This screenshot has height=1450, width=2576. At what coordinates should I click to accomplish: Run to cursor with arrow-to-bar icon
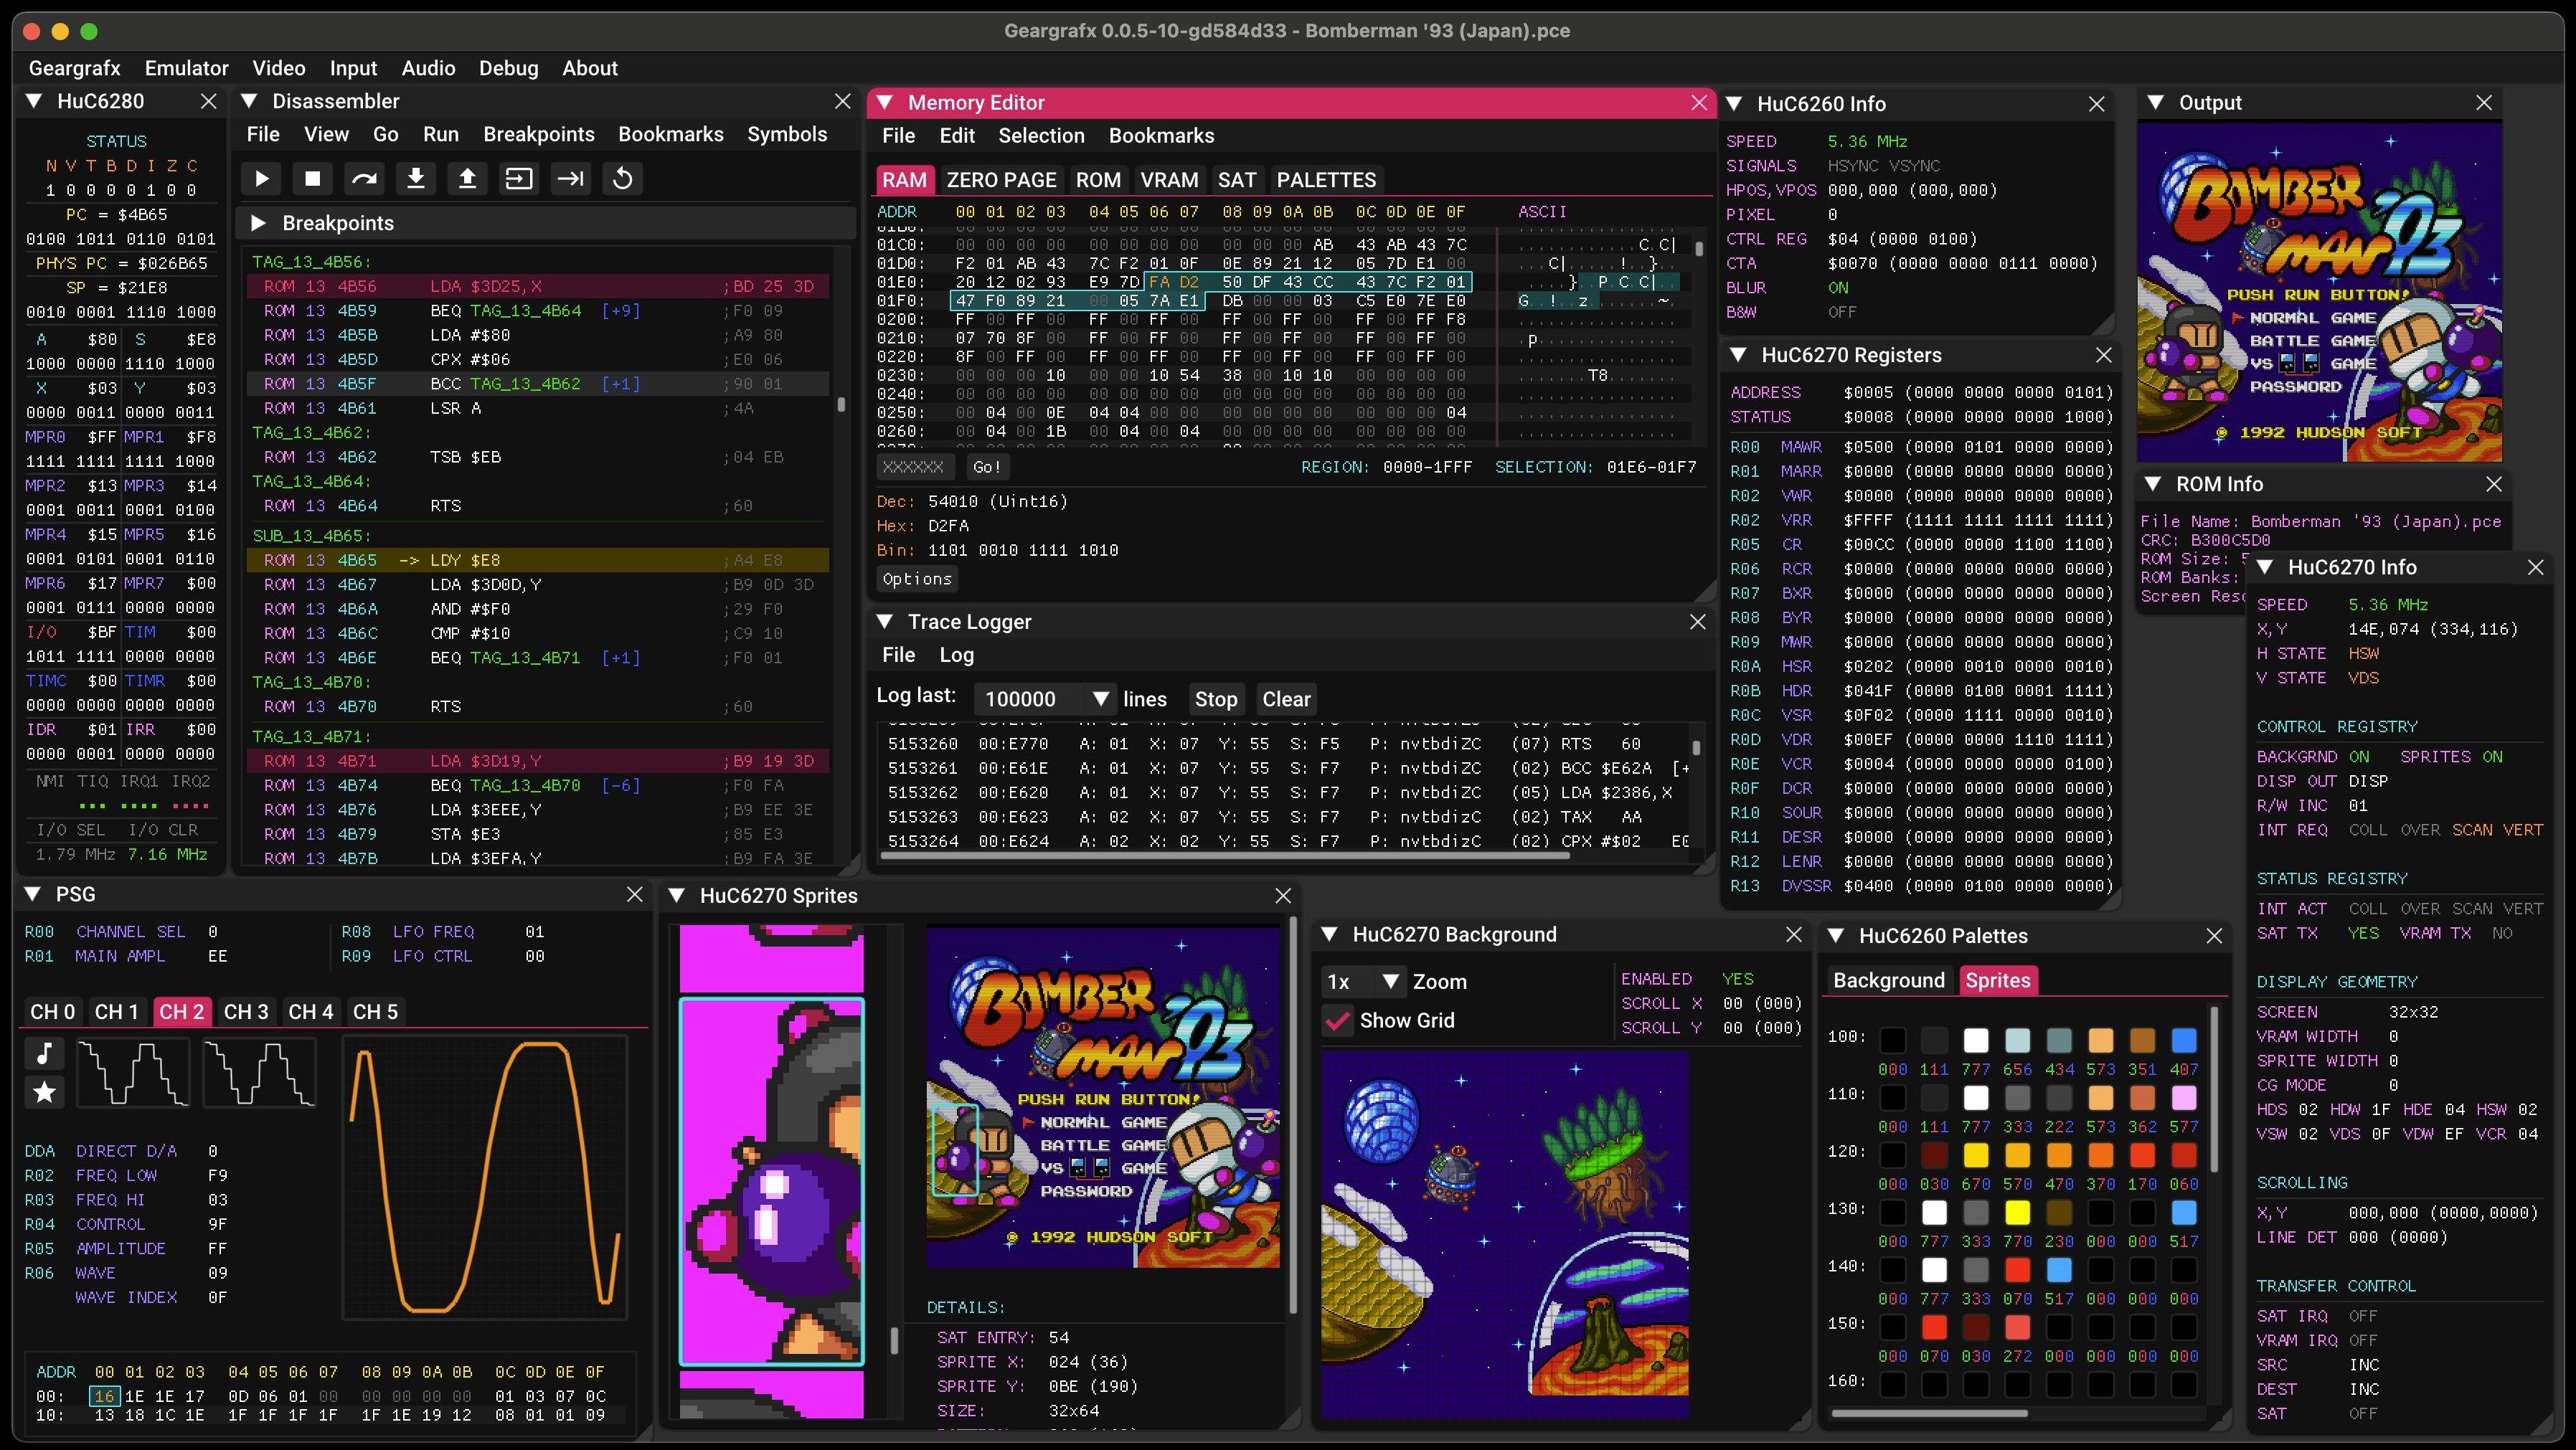click(x=571, y=179)
